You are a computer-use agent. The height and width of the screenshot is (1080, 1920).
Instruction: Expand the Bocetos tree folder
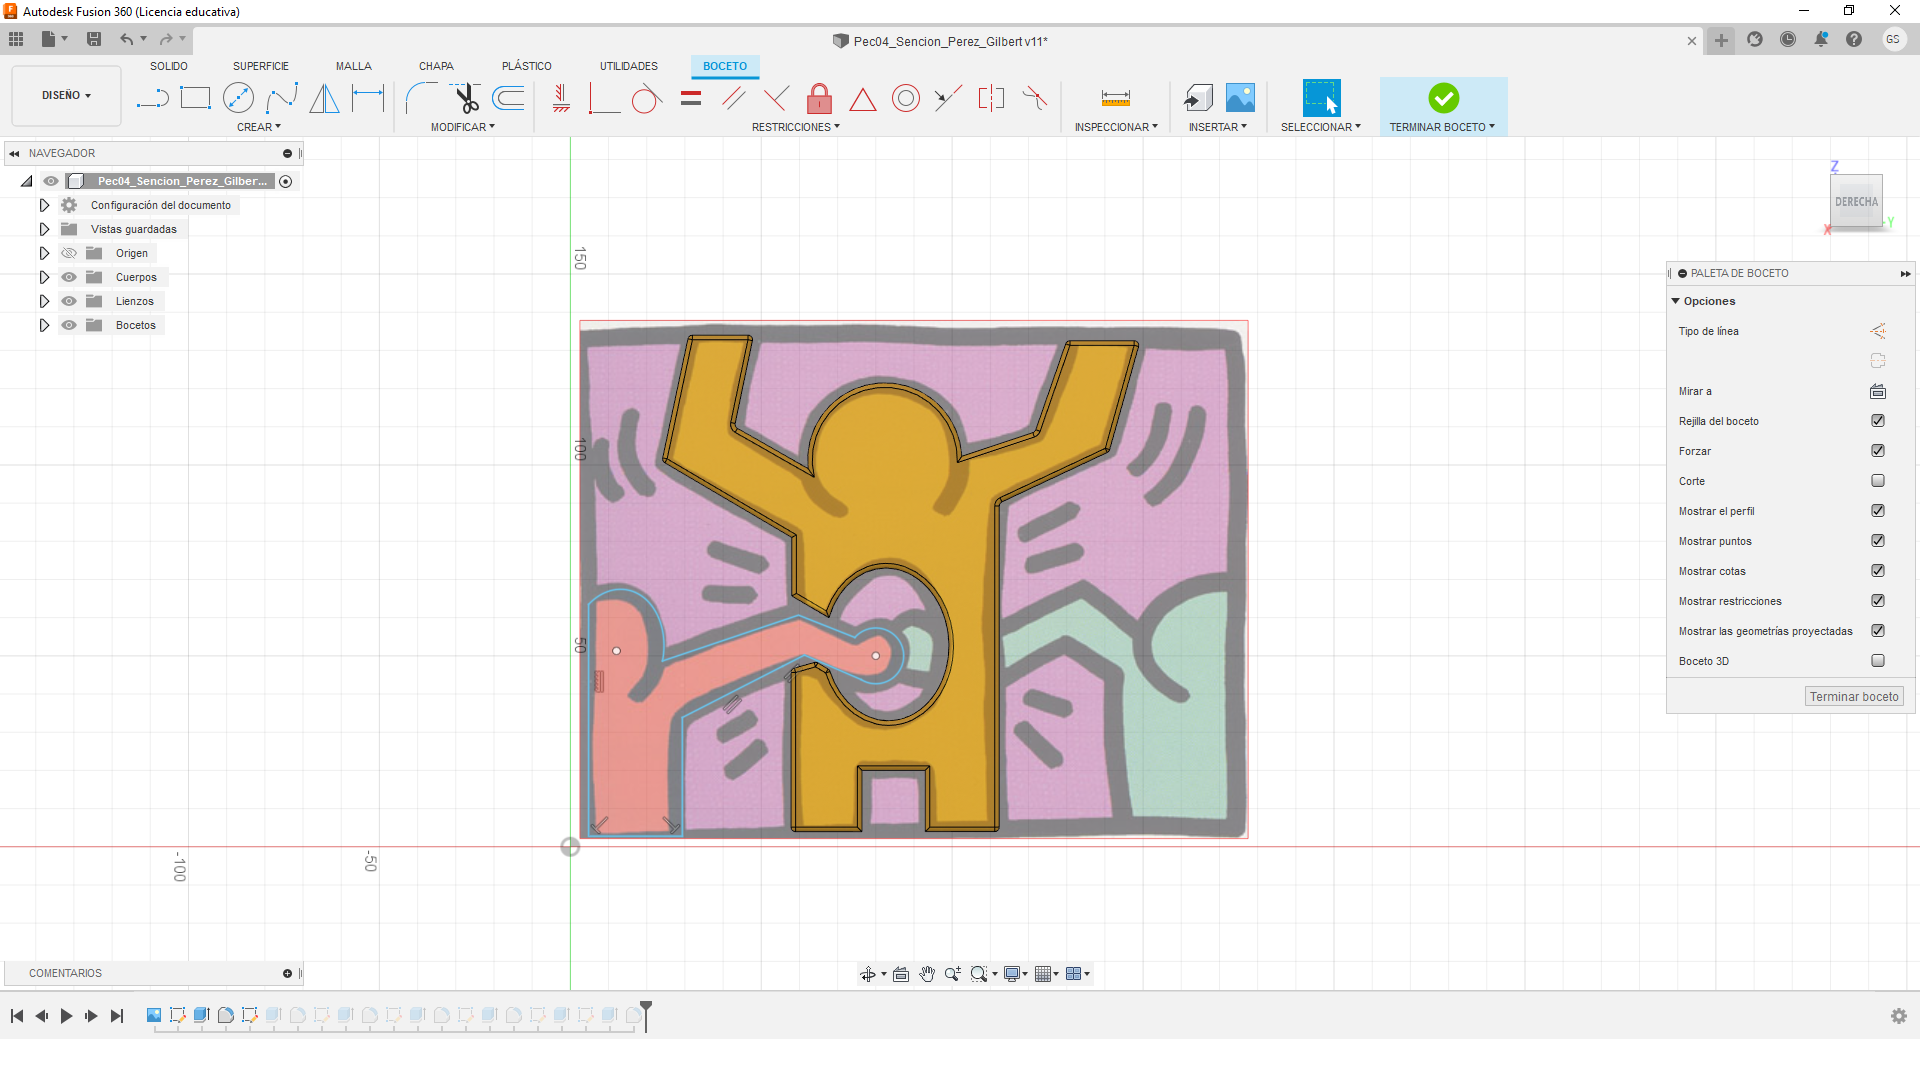tap(44, 325)
